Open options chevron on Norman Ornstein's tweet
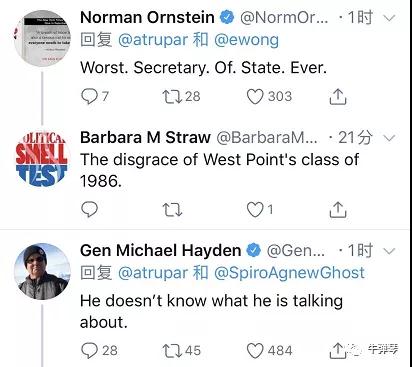The height and width of the screenshot is (367, 412). click(x=389, y=18)
